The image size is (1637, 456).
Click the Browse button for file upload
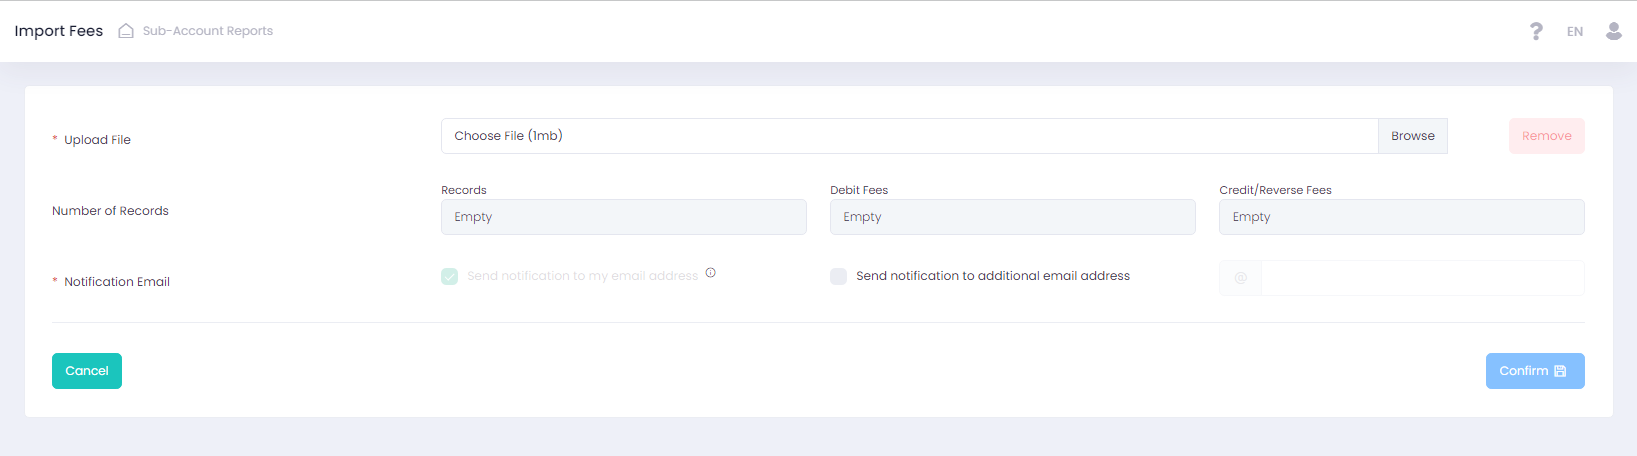pos(1412,136)
